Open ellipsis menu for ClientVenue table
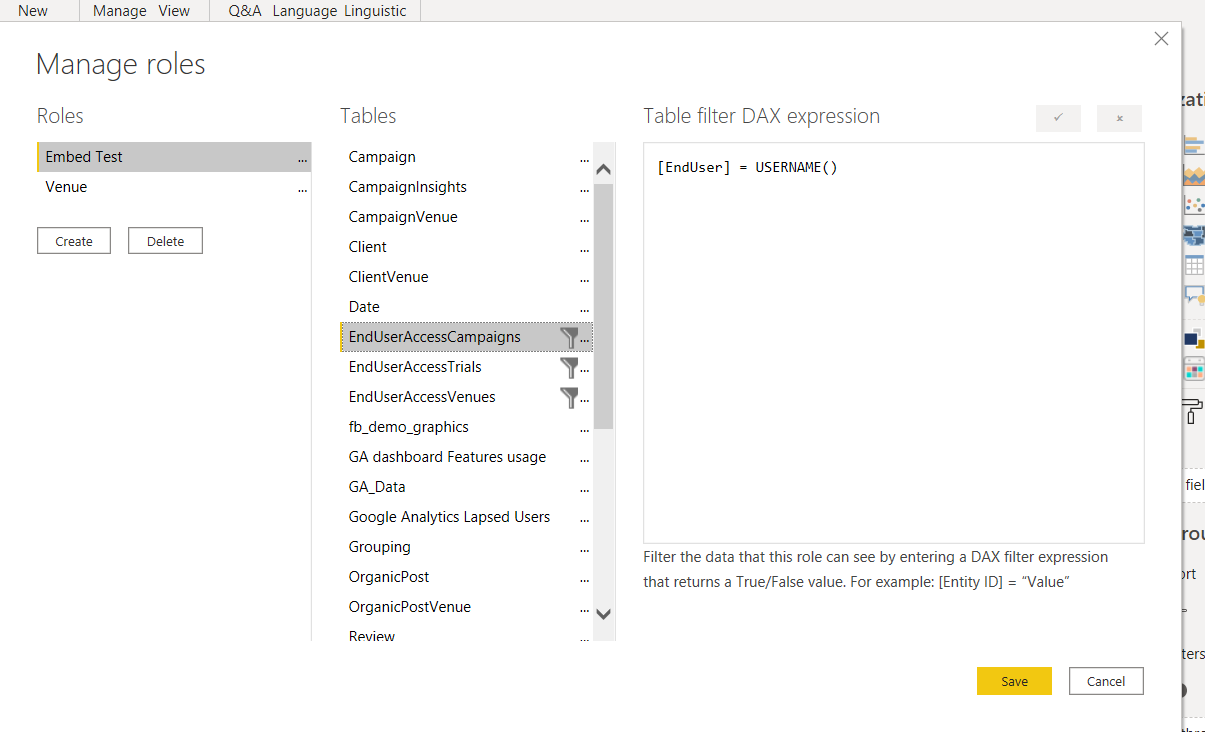Viewport: 1205px width, 732px height. click(x=585, y=279)
